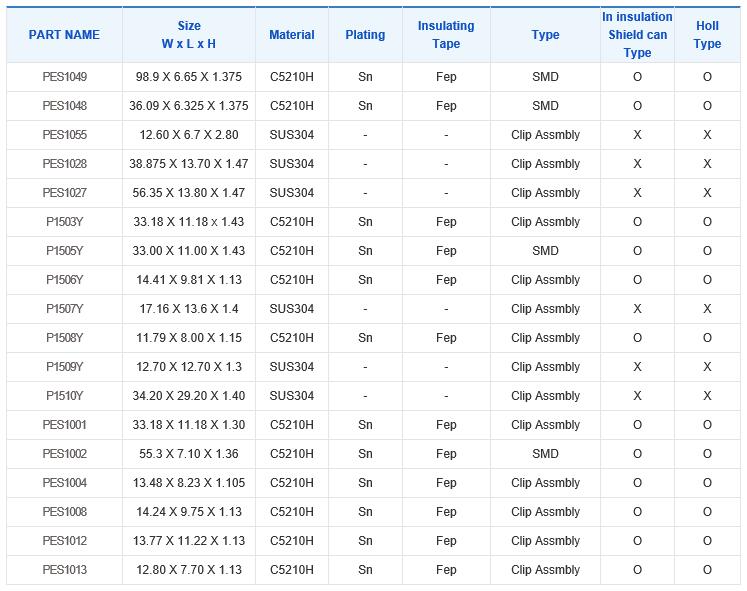Click In insulation Shield can Type header

click(x=637, y=35)
